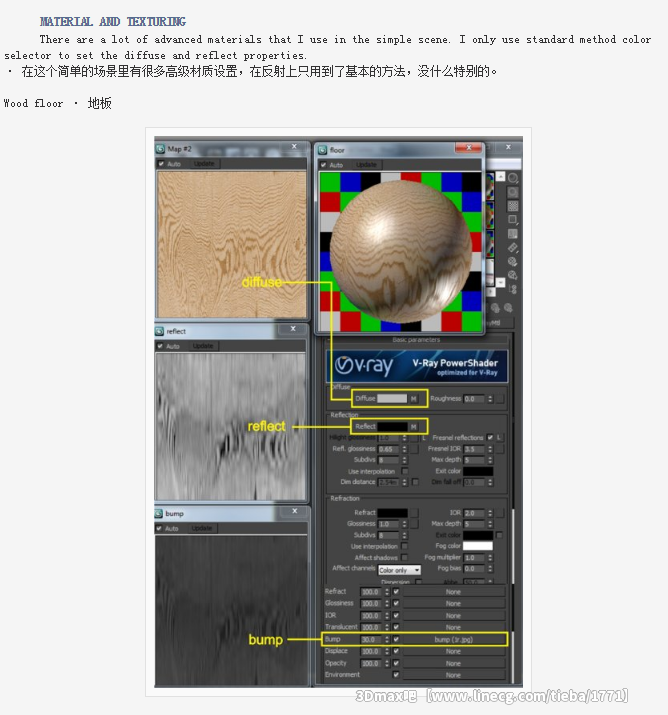
Task: Click Refl. glossiness spinner arrows
Action: (x=404, y=449)
